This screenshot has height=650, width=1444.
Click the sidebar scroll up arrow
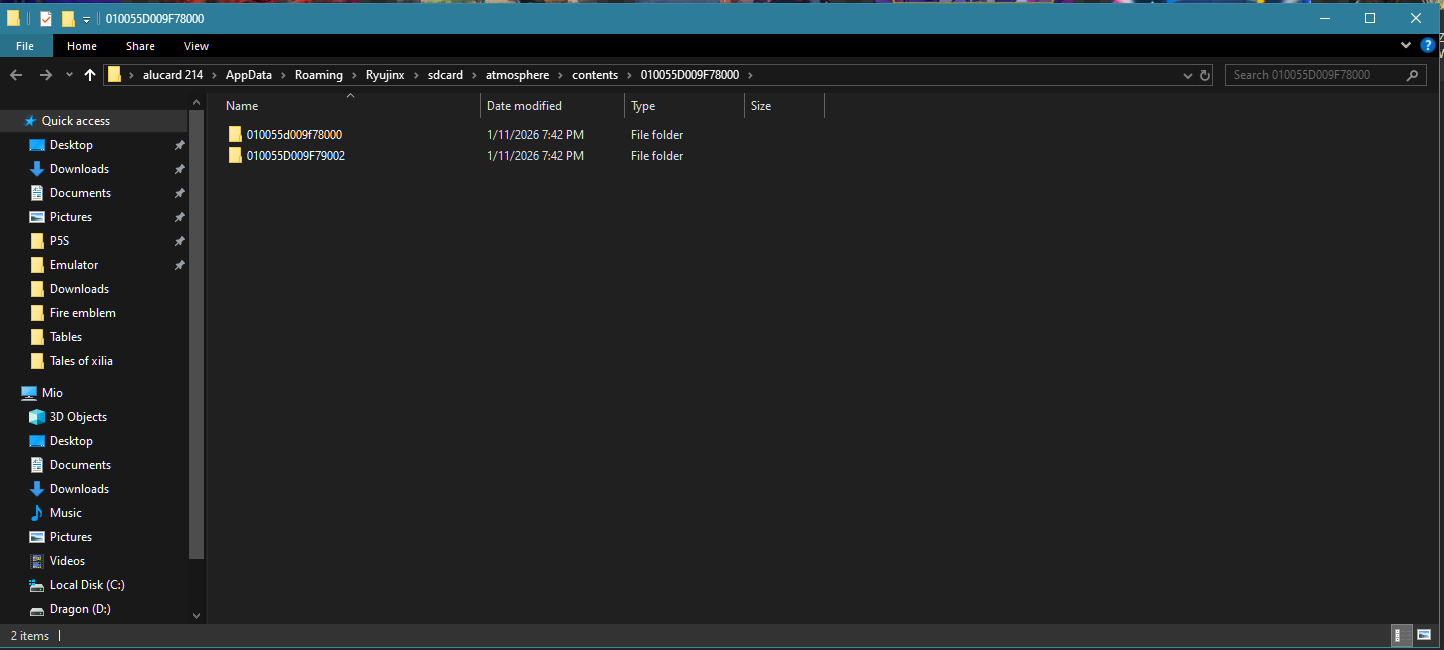tap(196, 101)
